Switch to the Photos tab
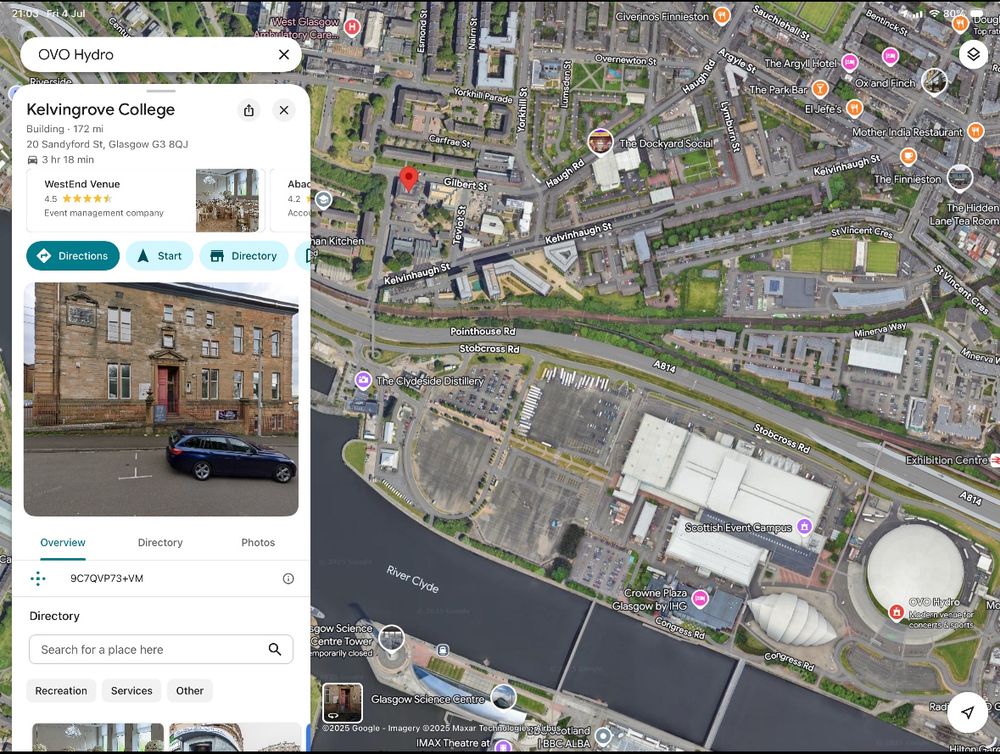The height and width of the screenshot is (754, 1000). click(258, 543)
